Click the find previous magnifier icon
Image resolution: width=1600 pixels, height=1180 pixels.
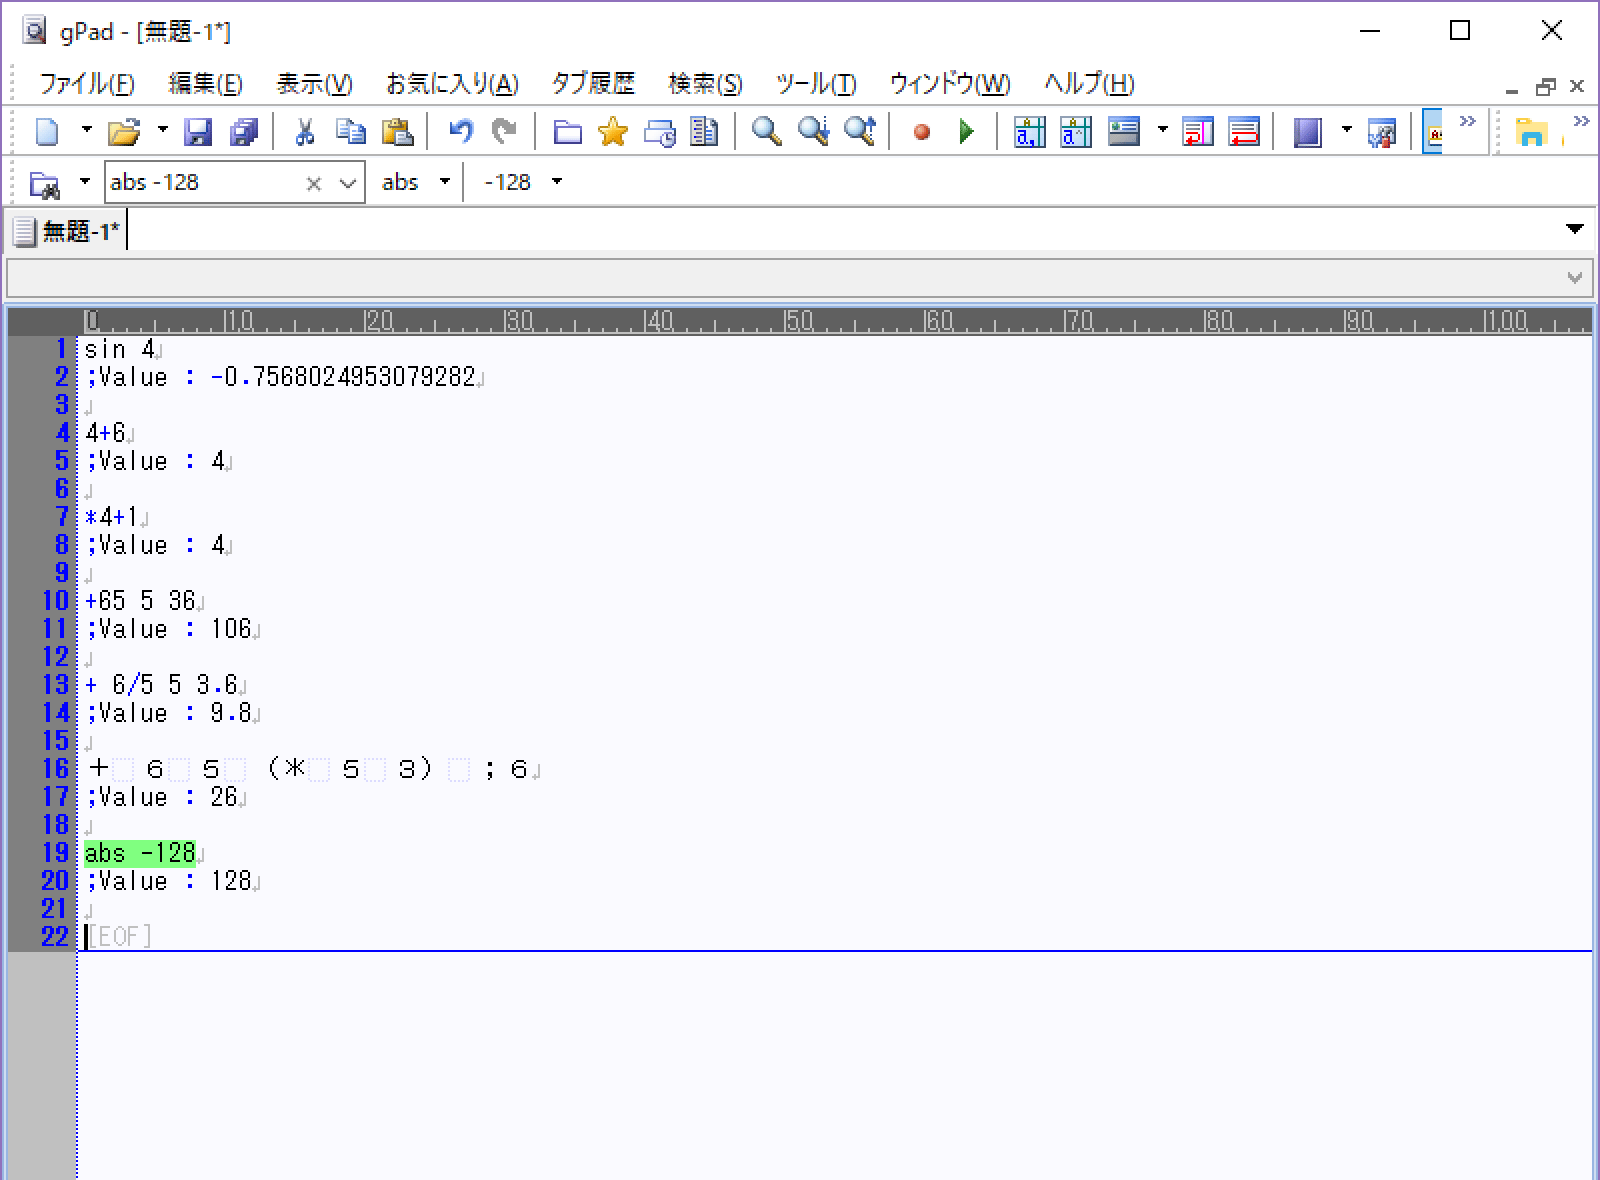(860, 131)
